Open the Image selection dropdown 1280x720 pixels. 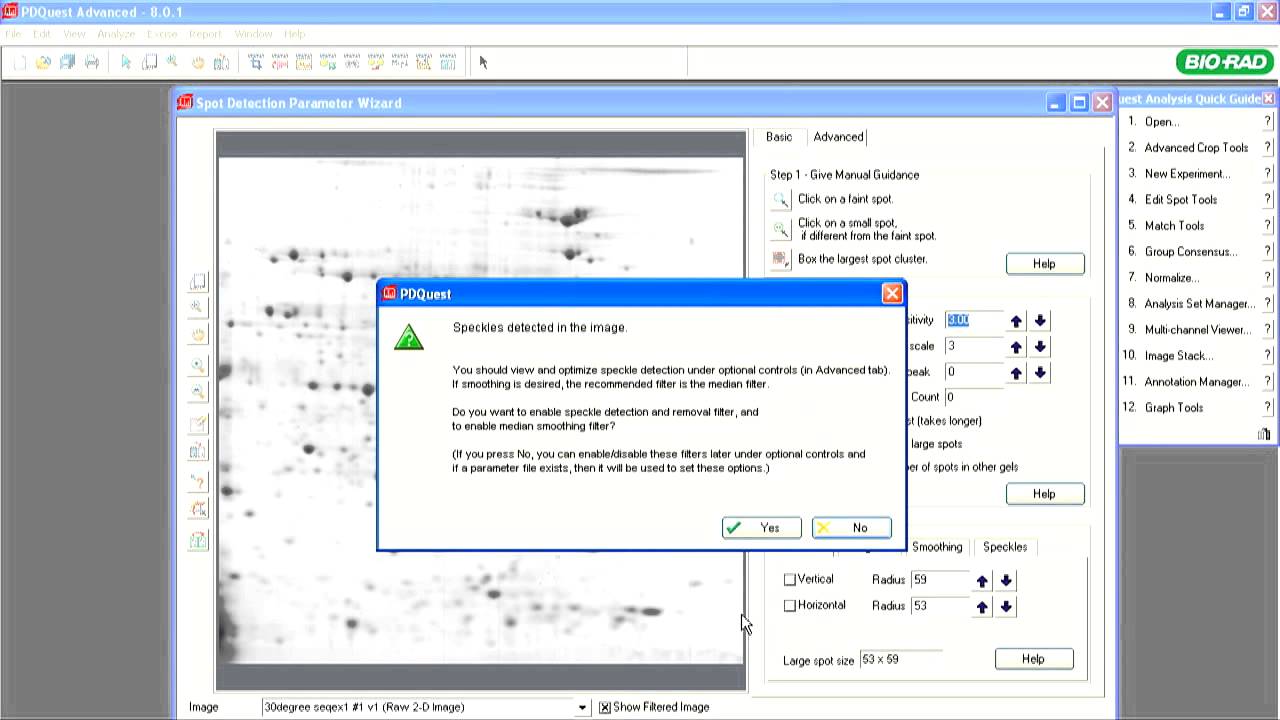coord(582,707)
